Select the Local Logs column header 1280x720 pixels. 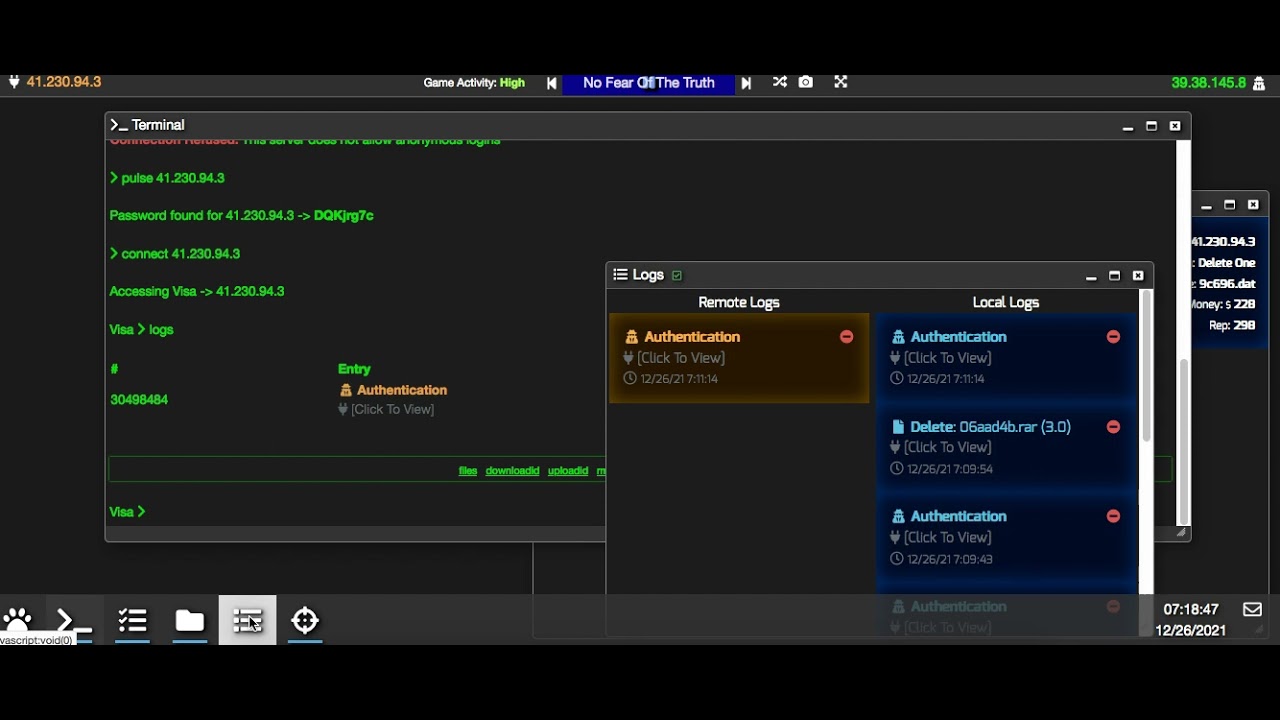pos(1006,302)
